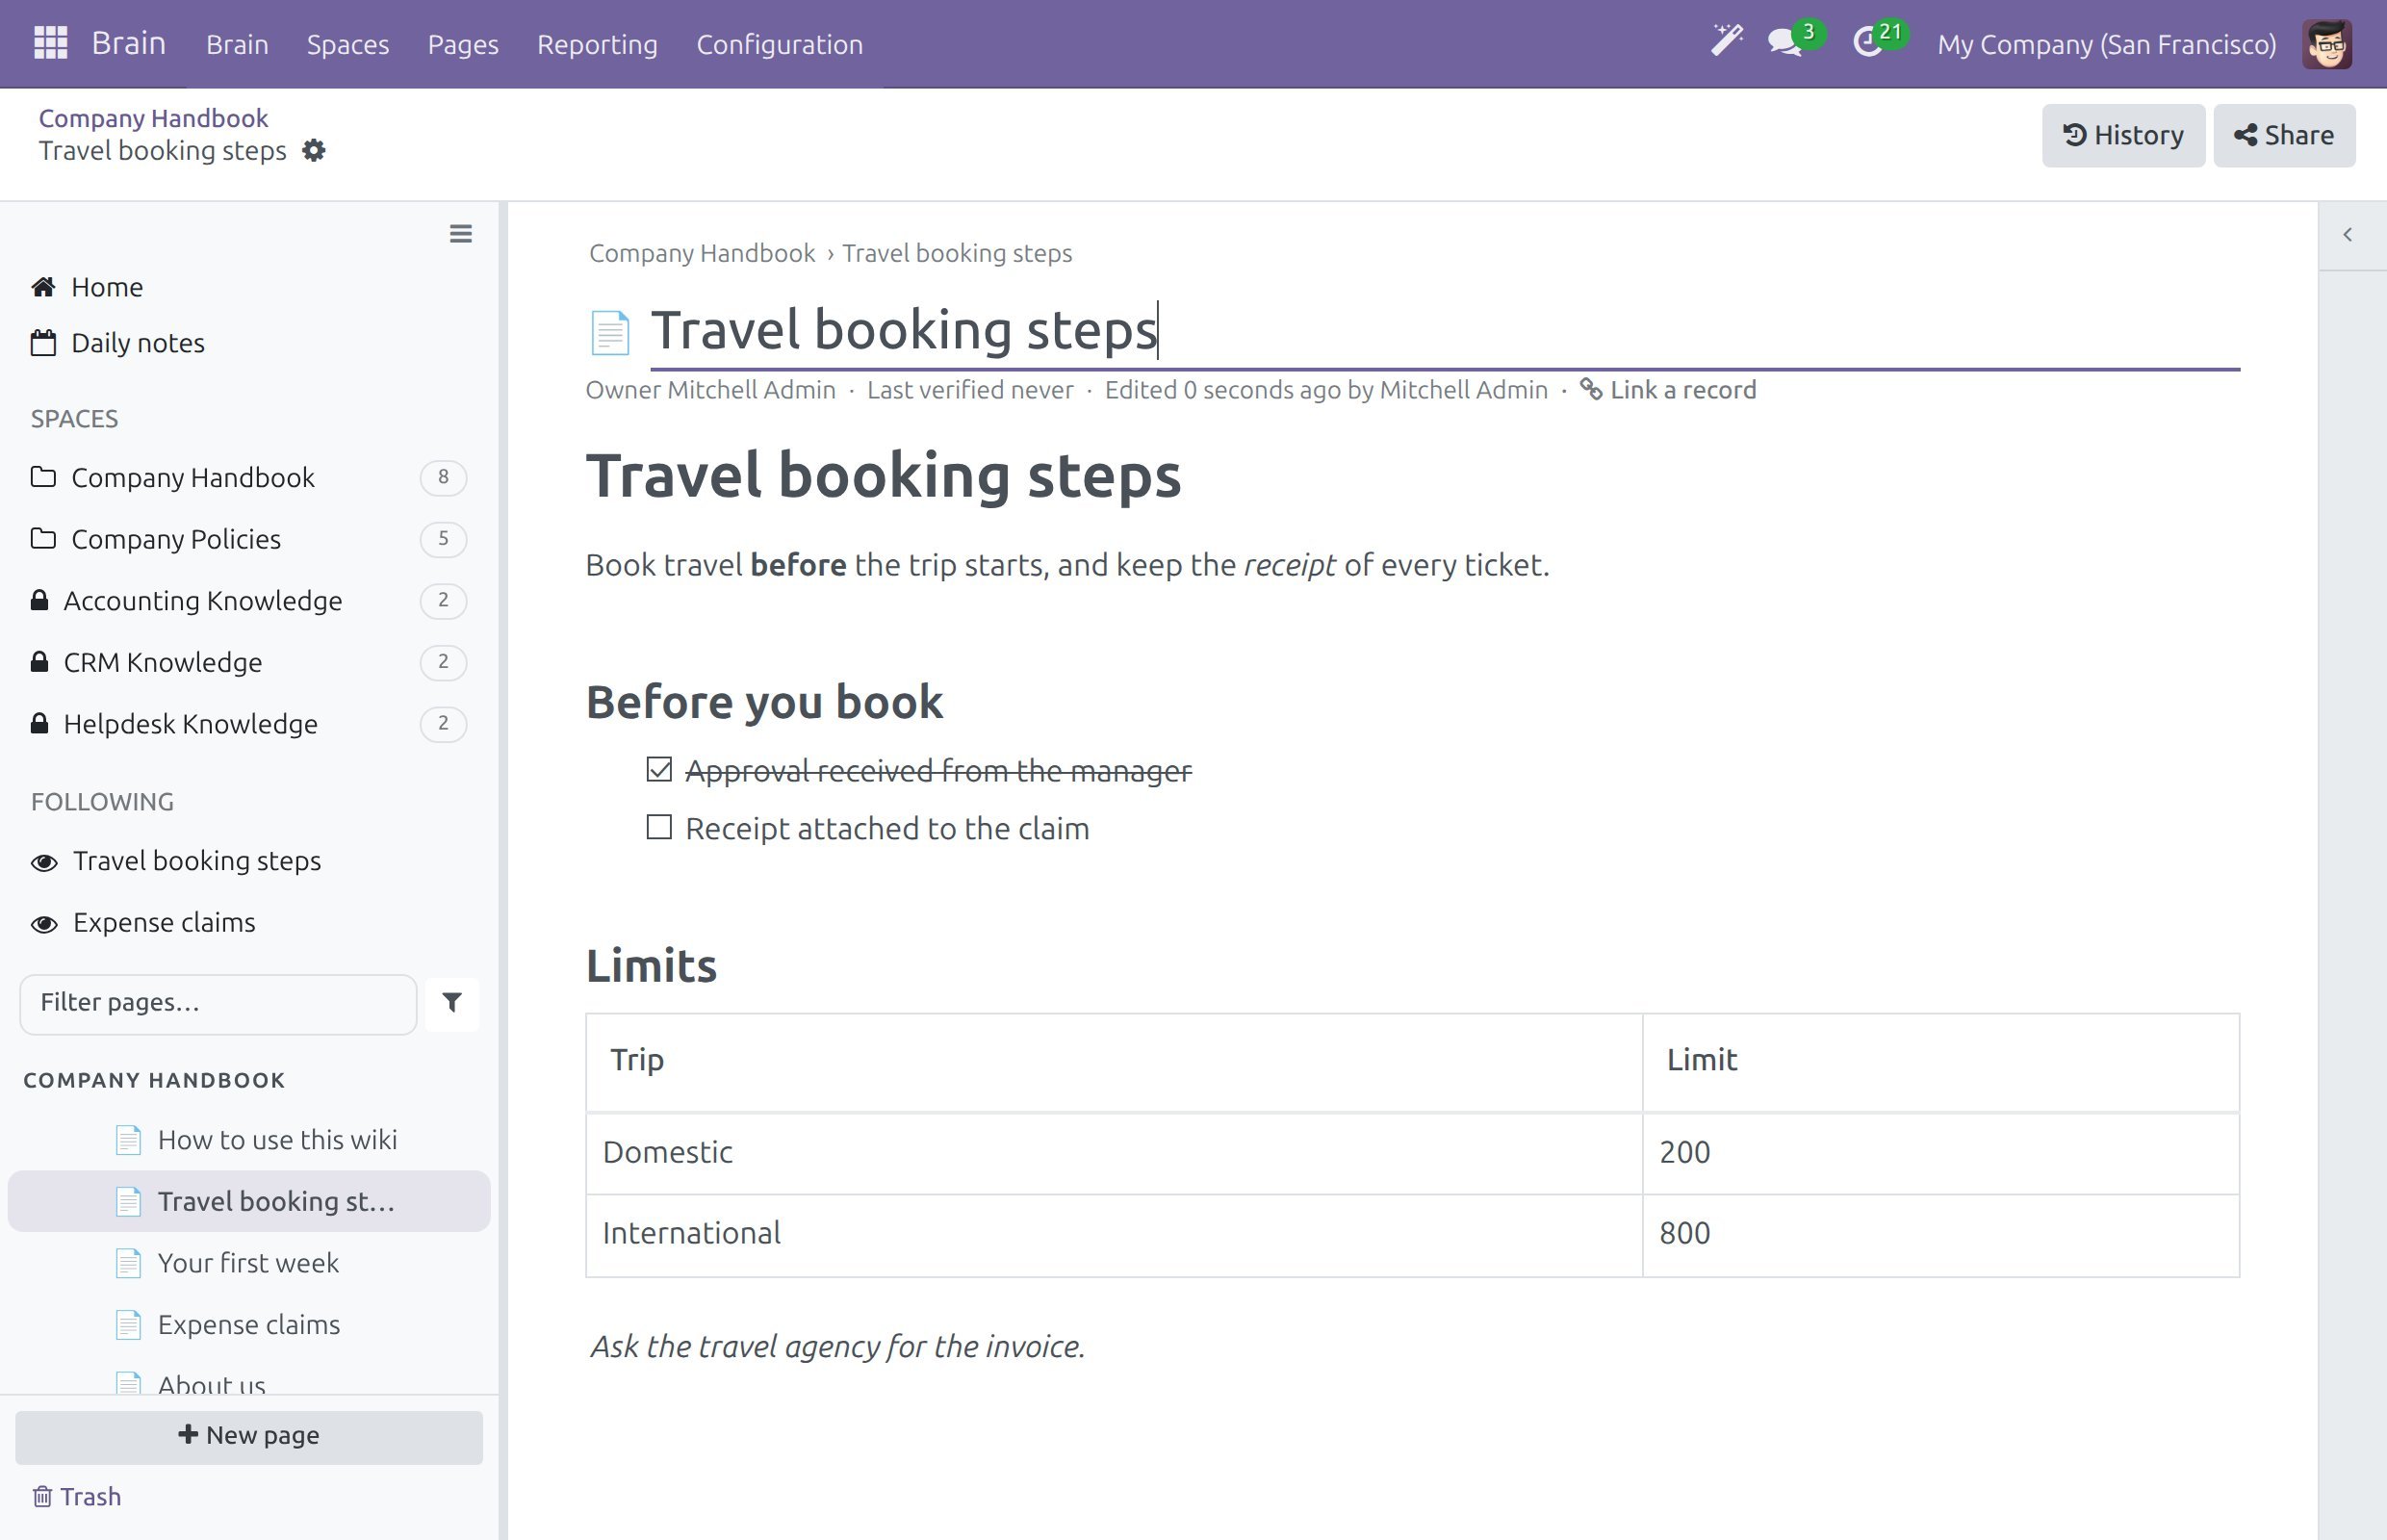Screen dimensions: 2387x1540
Task: Open the Helpdesk Knowledge space
Action: pos(249,724)
